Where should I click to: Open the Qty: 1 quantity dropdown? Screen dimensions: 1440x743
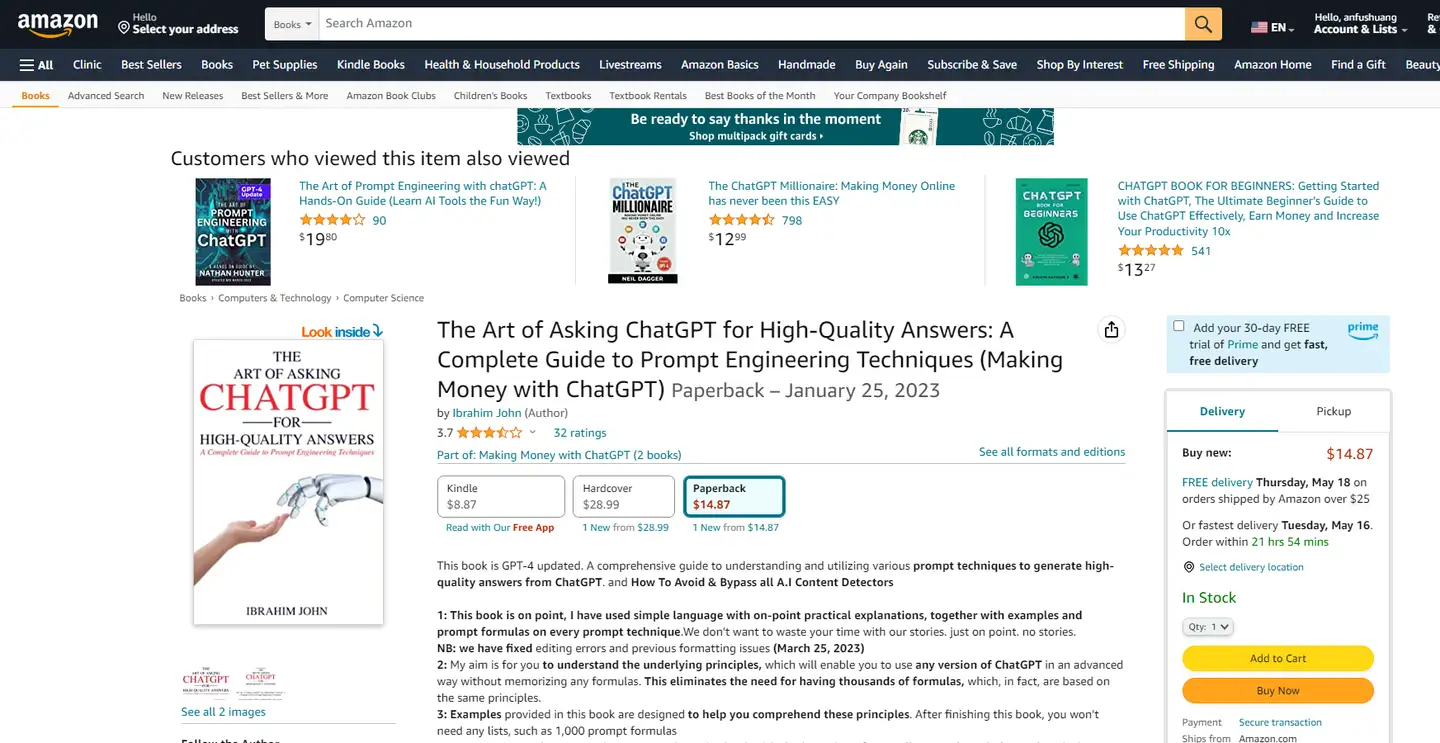click(1208, 627)
